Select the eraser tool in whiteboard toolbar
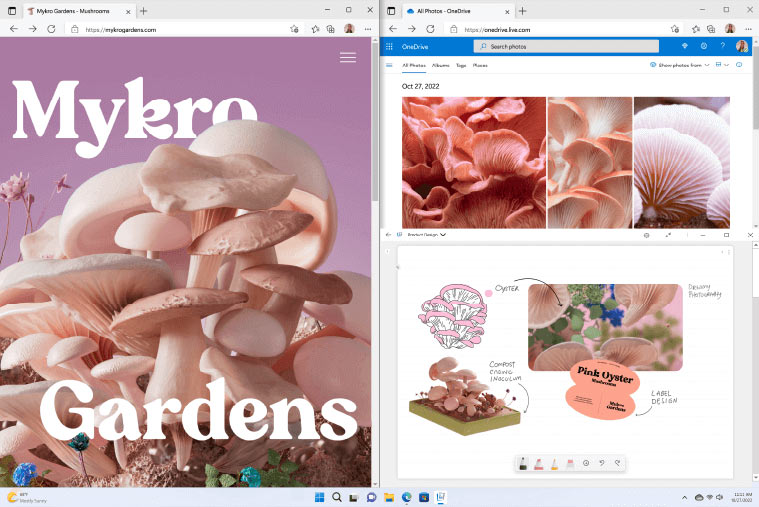Image resolution: width=759 pixels, height=507 pixels. tap(569, 463)
